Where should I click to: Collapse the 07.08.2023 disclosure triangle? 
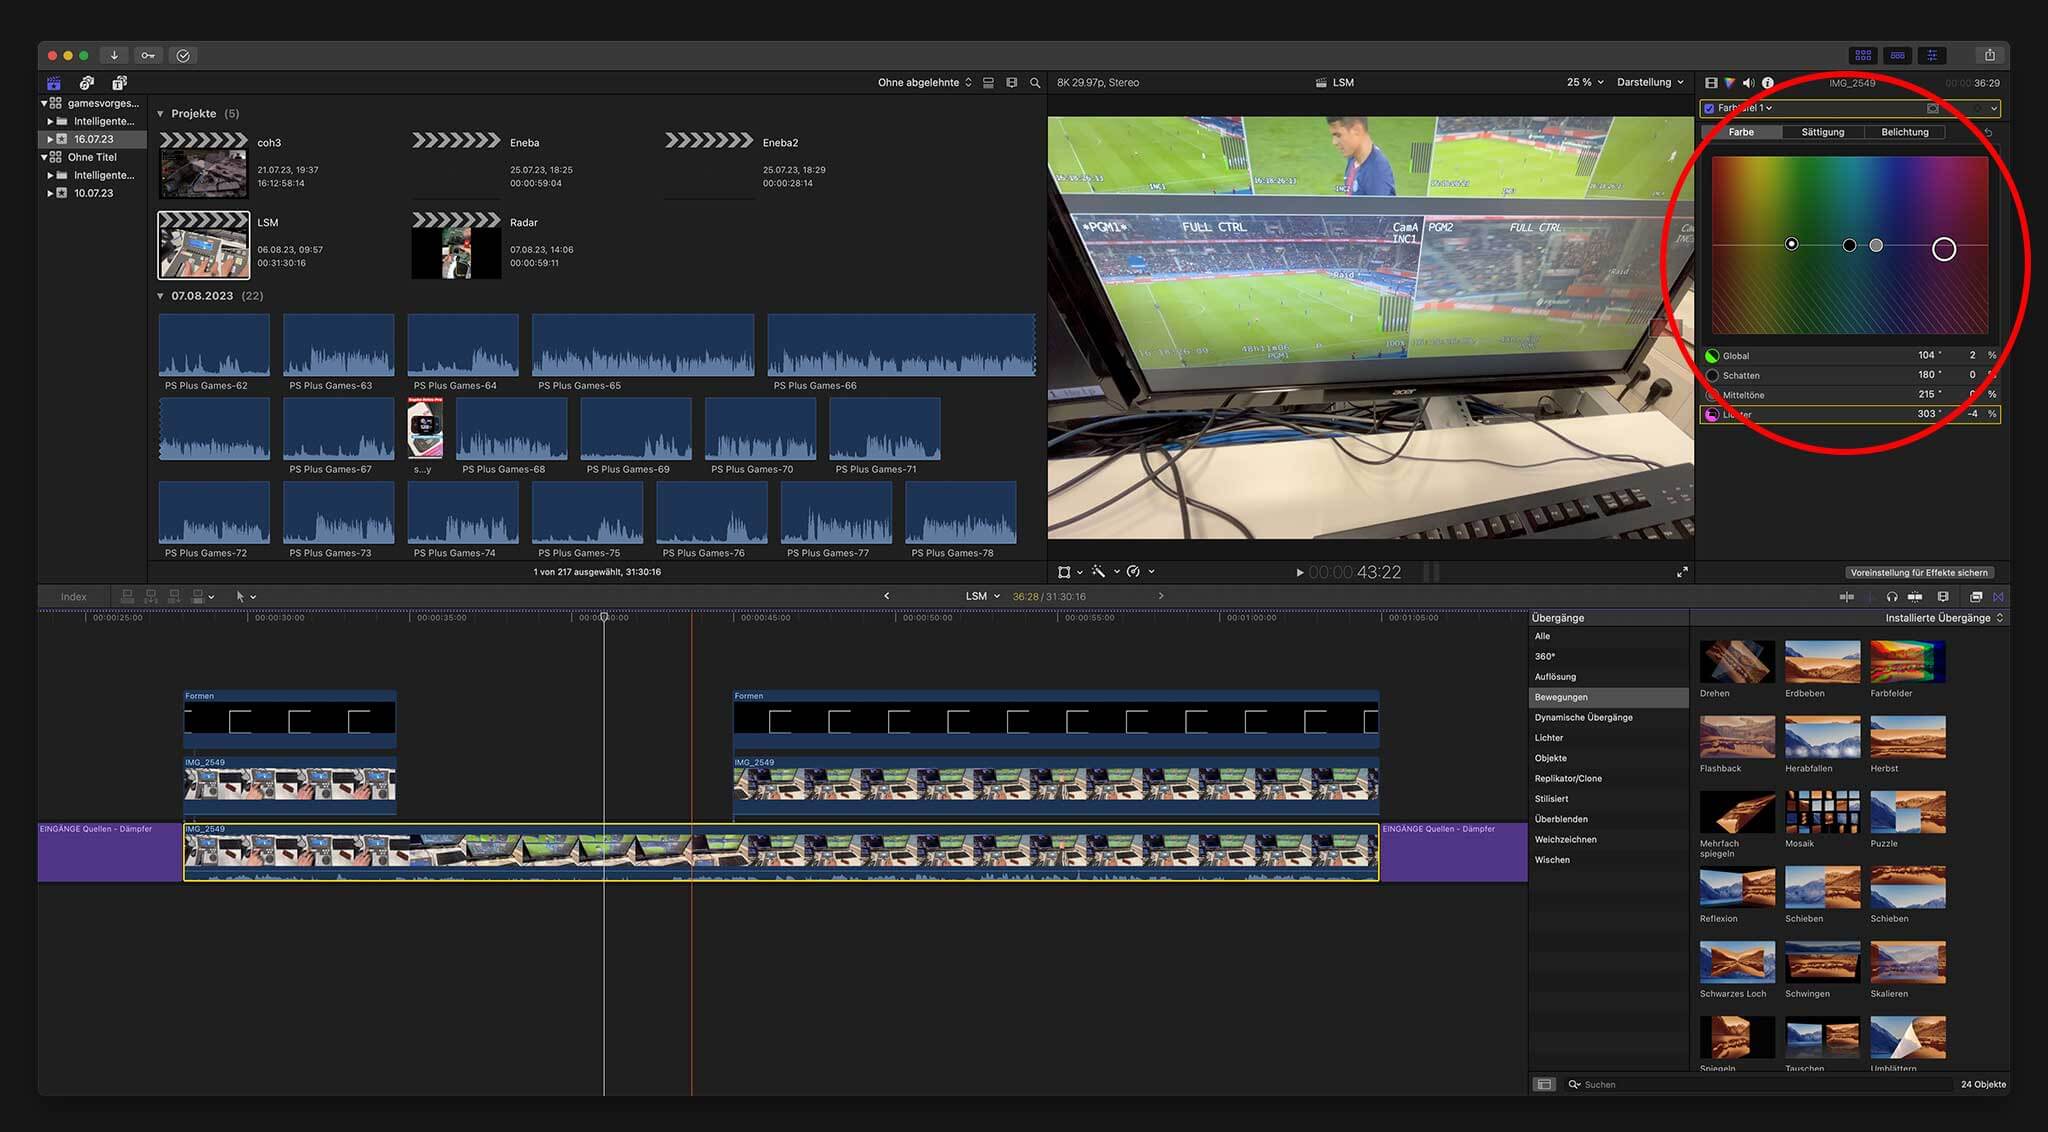click(x=161, y=296)
